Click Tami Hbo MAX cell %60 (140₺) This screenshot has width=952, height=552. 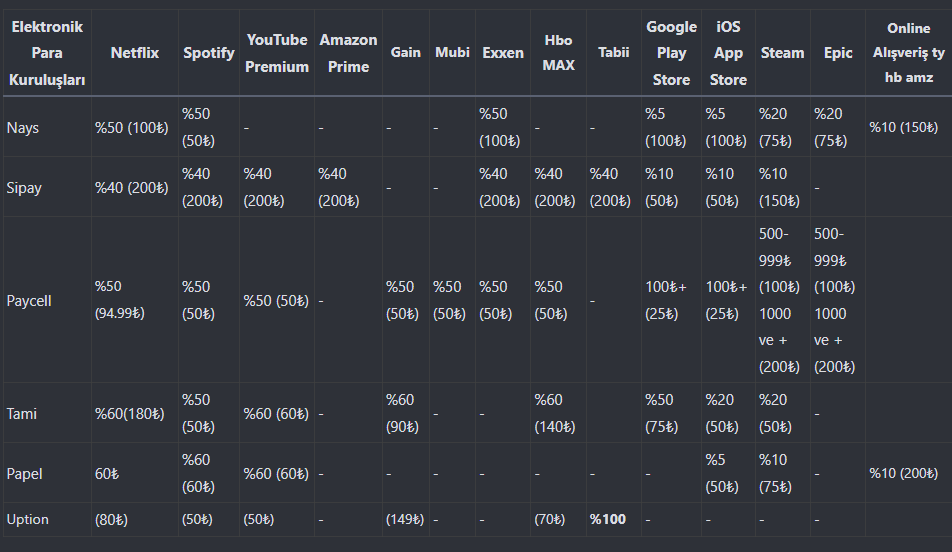[x=555, y=414]
